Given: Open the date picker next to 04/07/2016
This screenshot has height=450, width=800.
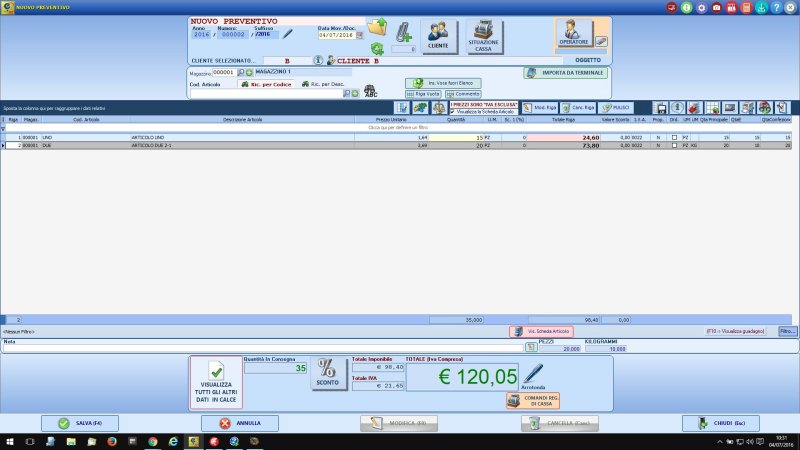Looking at the screenshot, I should 360,35.
